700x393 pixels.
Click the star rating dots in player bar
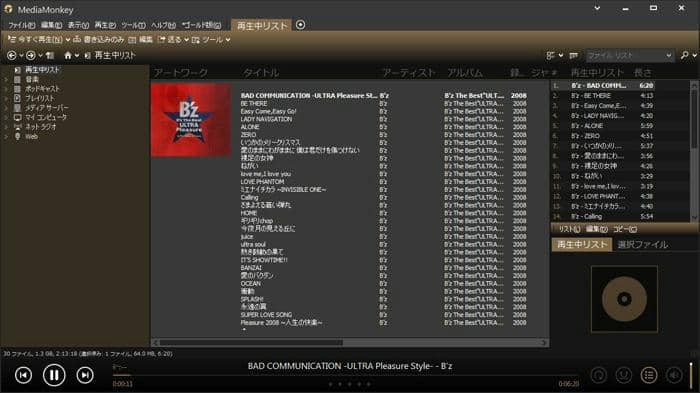coord(350,384)
